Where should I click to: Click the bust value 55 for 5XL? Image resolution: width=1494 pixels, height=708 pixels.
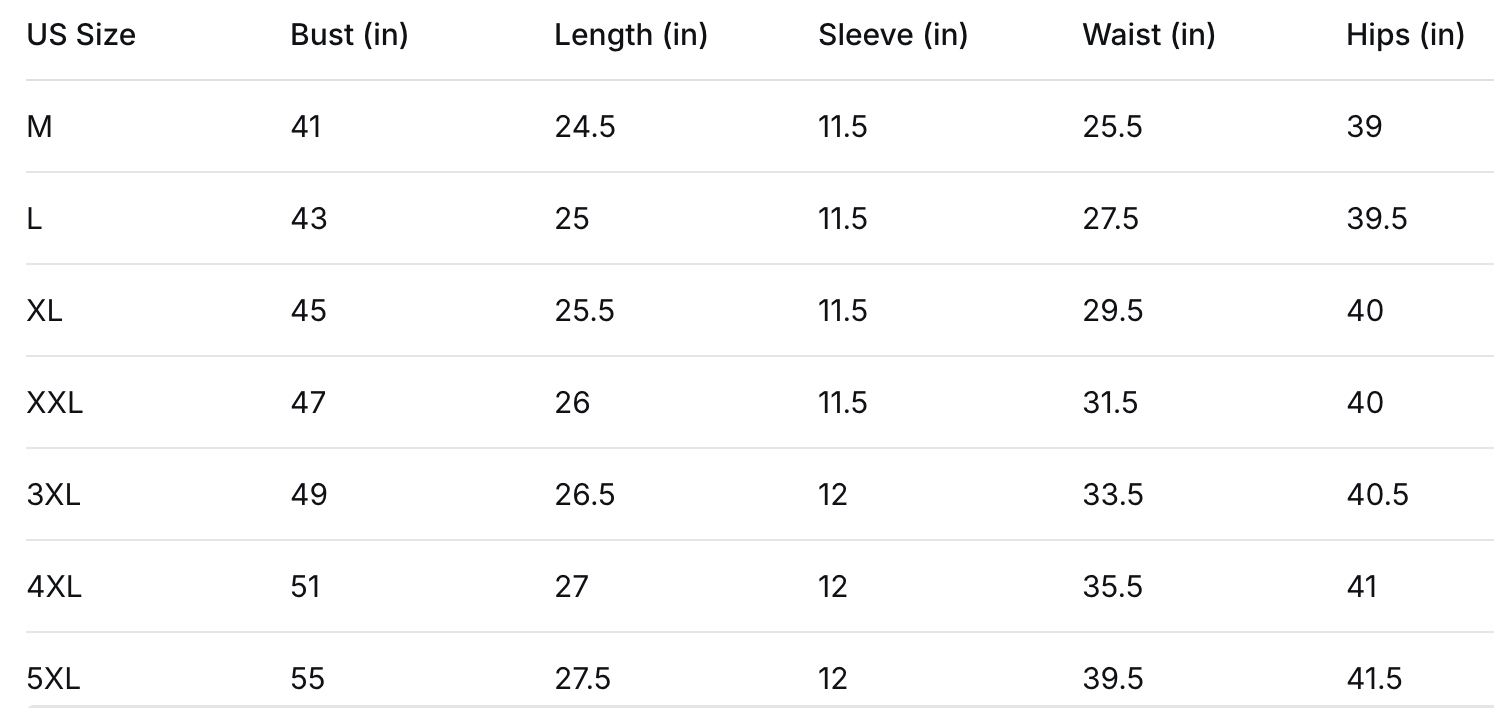(307, 679)
